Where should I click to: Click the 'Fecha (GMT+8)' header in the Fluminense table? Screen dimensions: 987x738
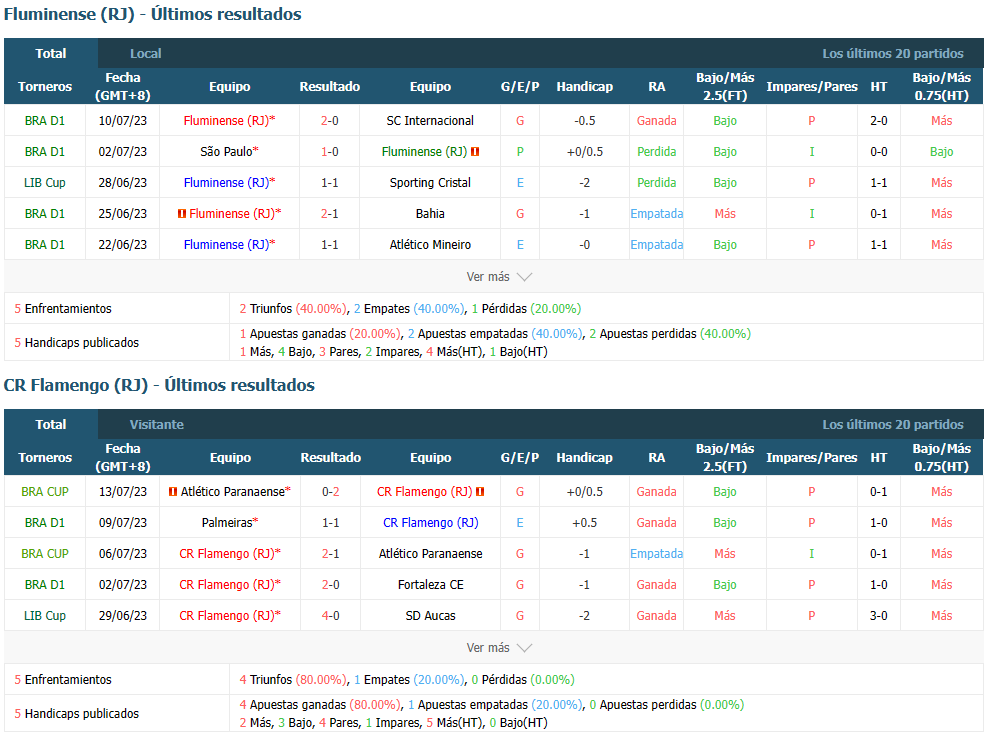coord(123,87)
